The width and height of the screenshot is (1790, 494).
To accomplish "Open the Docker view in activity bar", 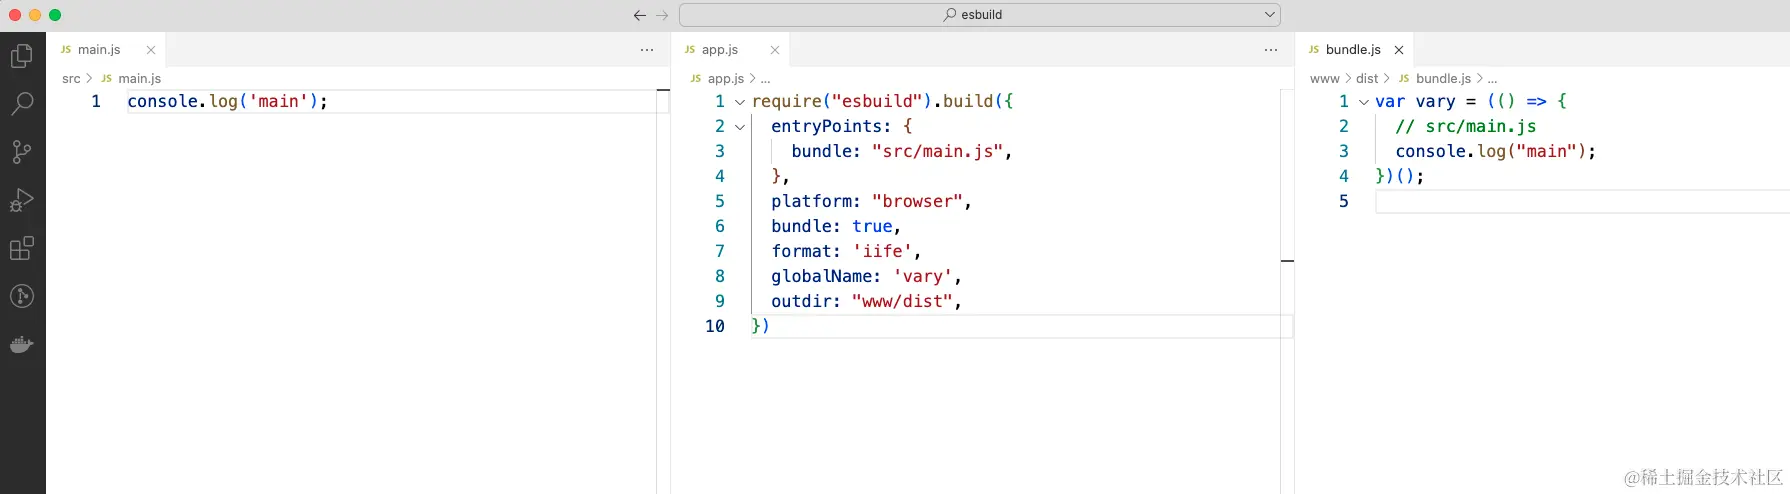I will pos(22,345).
